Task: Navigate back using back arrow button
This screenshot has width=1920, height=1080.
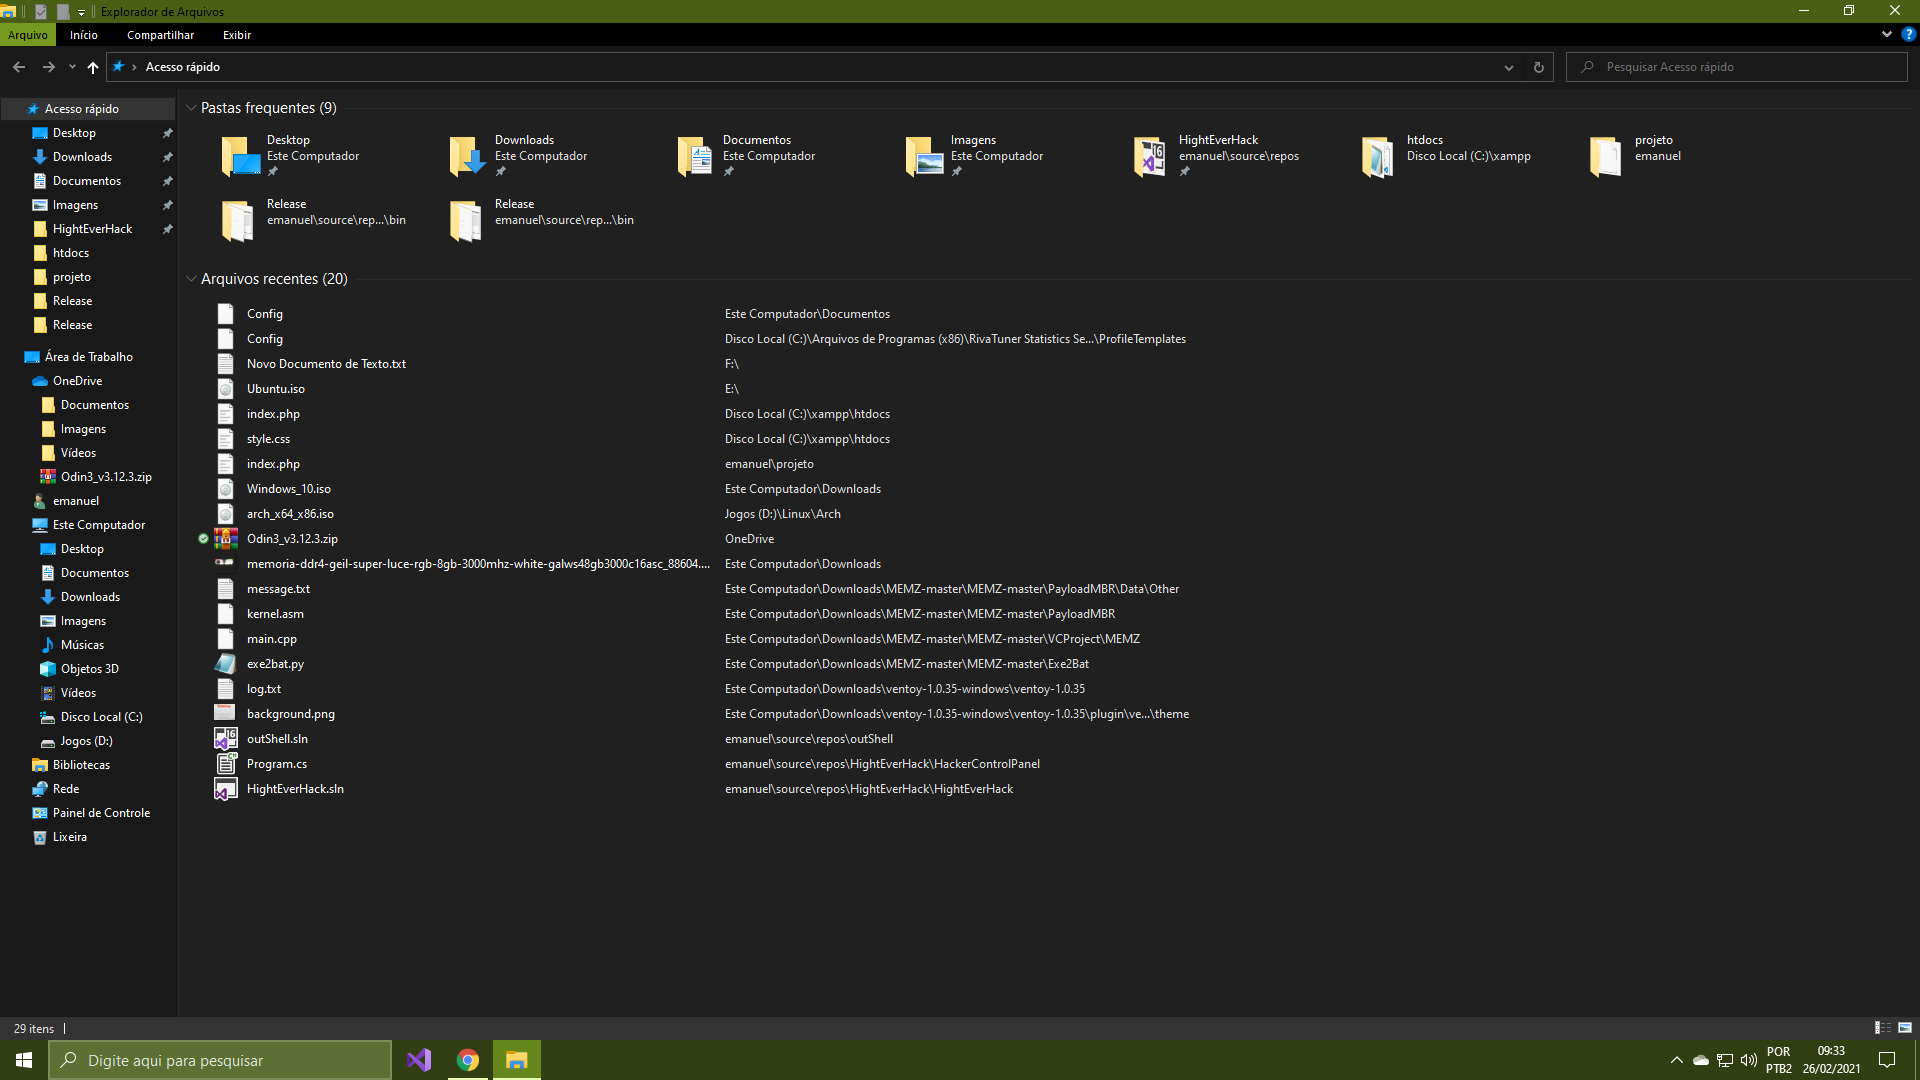Action: pyautogui.click(x=18, y=66)
